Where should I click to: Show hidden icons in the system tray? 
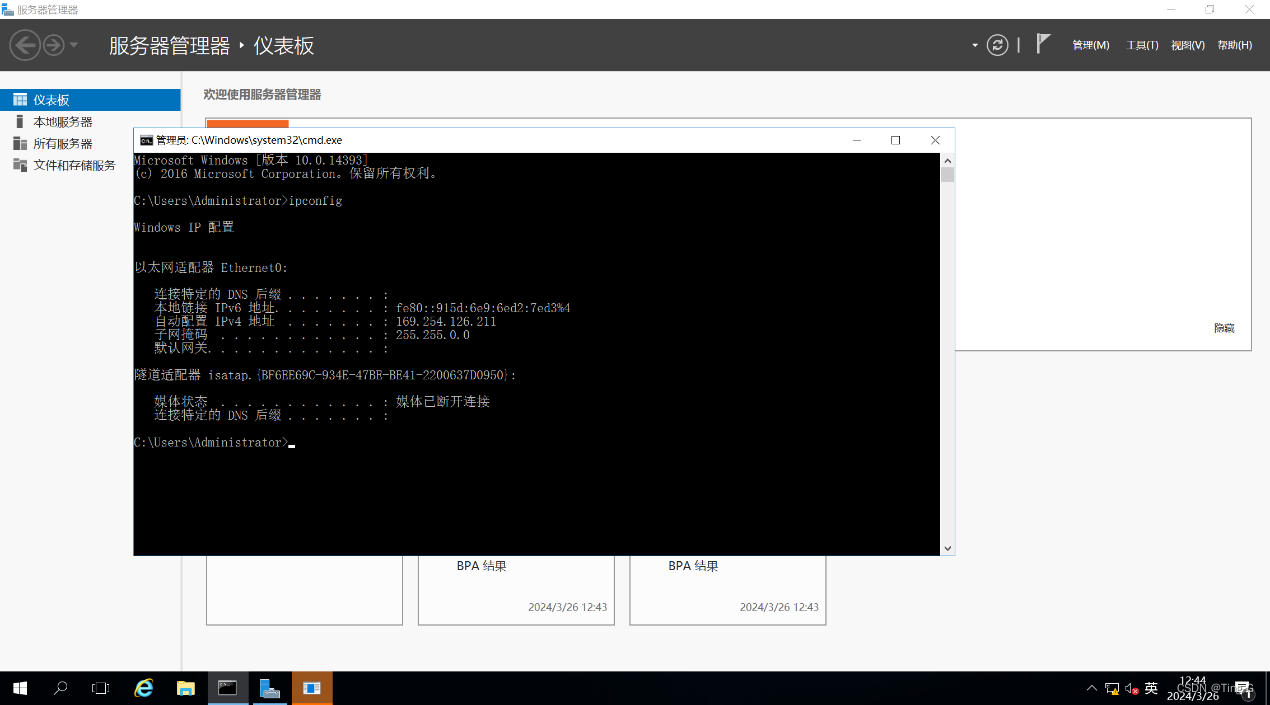coord(1091,688)
